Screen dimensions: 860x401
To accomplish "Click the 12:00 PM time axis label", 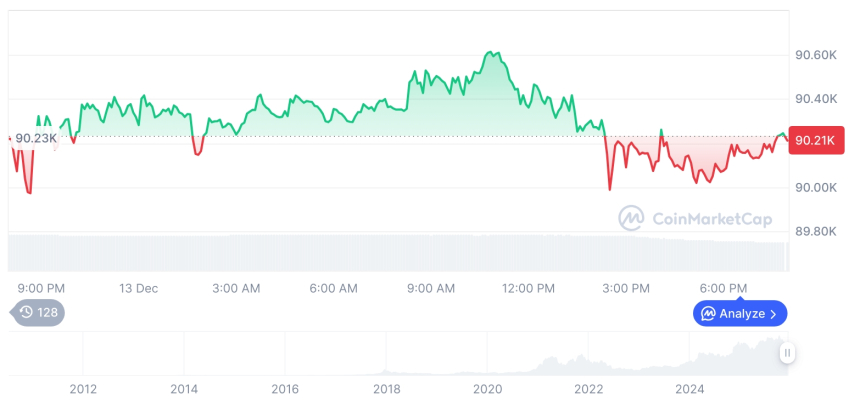I will (x=527, y=288).
